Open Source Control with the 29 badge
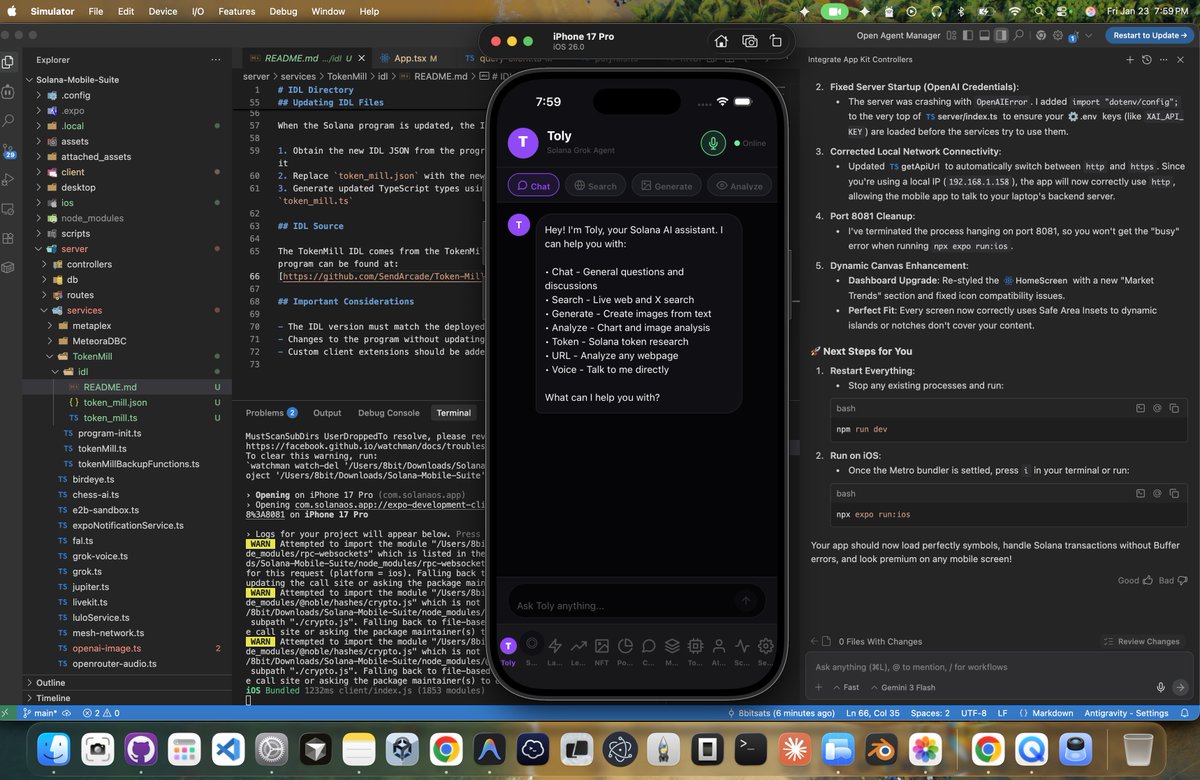Image resolution: width=1200 pixels, height=780 pixels. [x=9, y=150]
